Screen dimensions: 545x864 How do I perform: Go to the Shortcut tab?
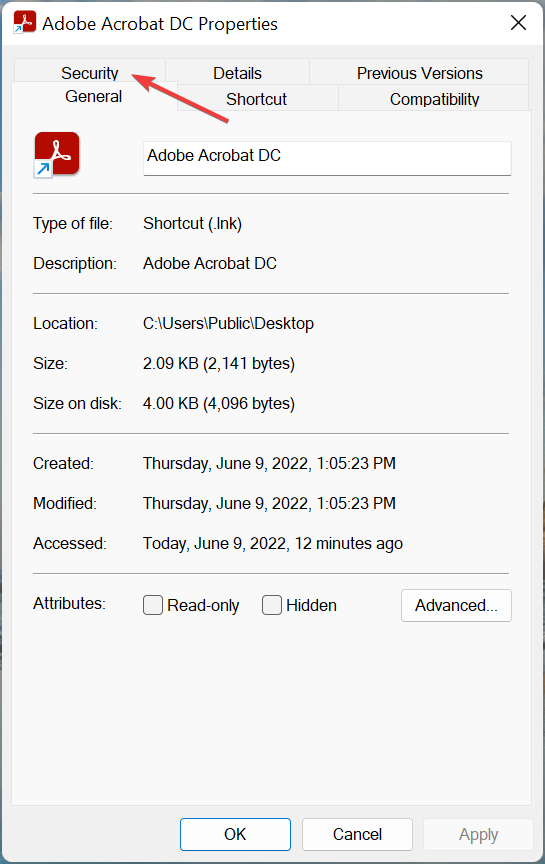257,99
